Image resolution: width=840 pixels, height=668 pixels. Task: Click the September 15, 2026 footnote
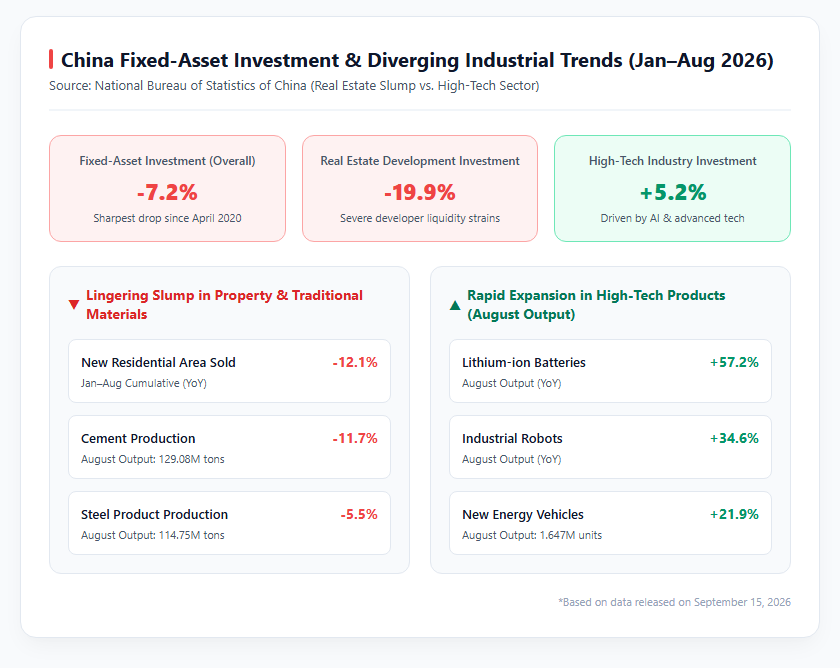click(x=674, y=602)
